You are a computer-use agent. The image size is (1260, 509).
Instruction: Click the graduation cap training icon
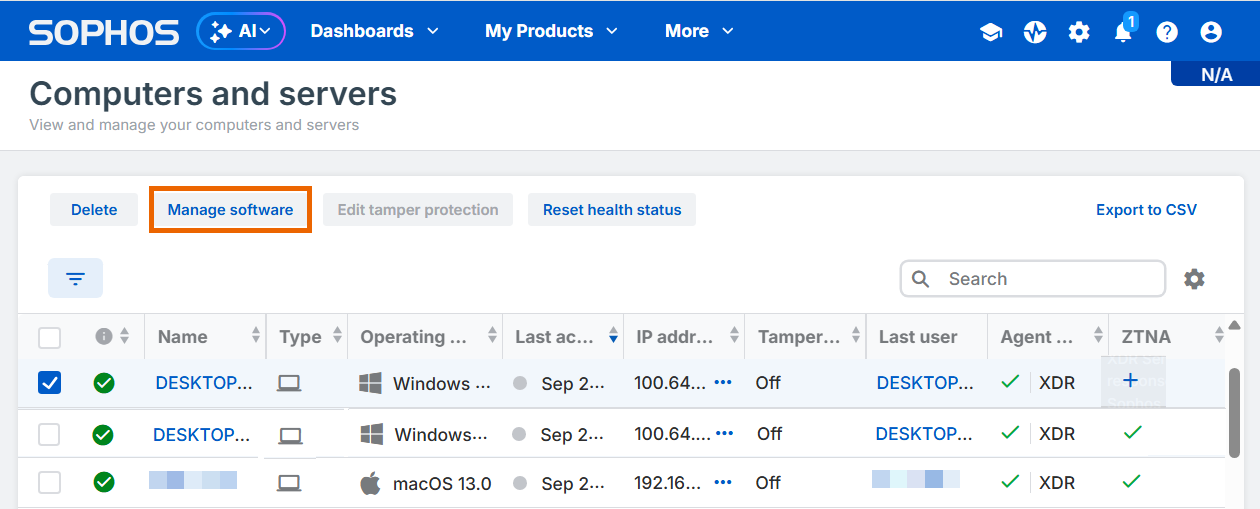(x=991, y=32)
